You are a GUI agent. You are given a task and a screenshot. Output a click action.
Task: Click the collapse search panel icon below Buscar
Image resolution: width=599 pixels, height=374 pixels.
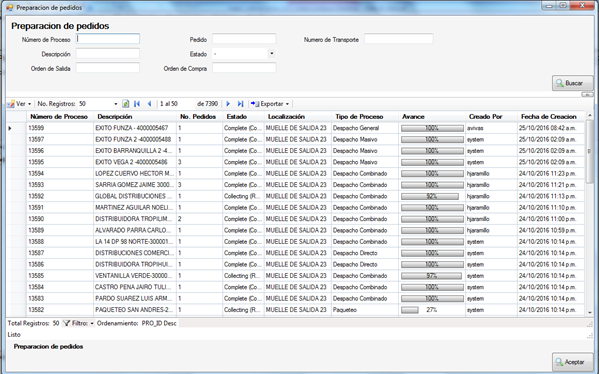(x=587, y=94)
